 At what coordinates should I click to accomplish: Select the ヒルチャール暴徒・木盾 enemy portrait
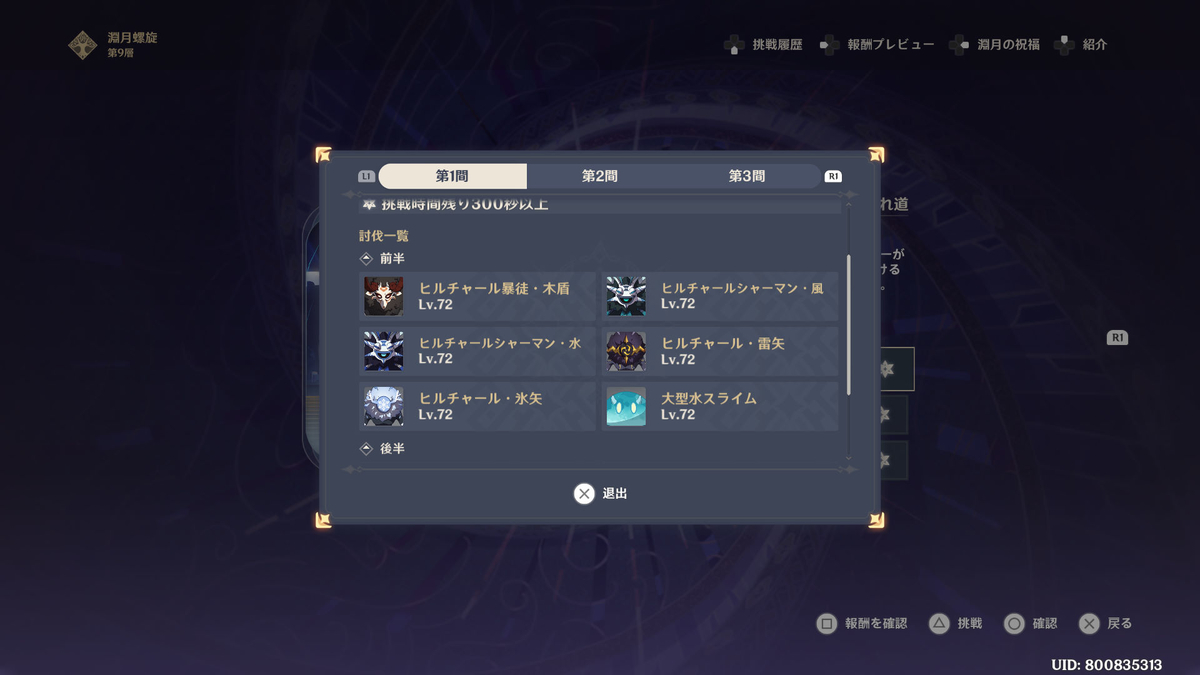pos(384,297)
